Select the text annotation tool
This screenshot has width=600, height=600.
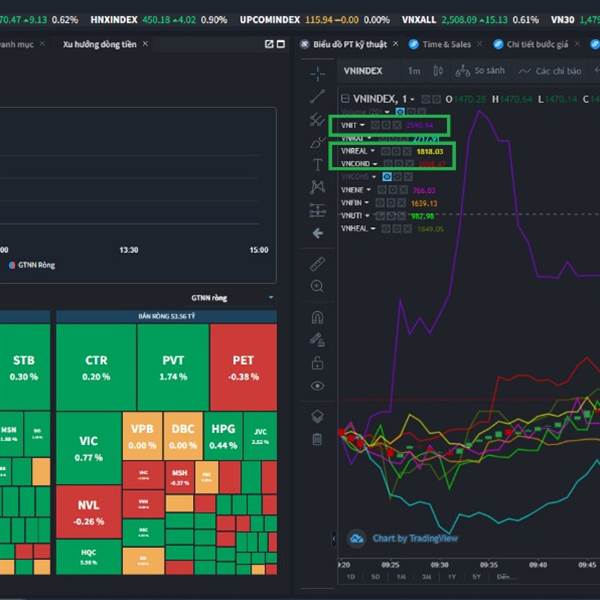317,165
